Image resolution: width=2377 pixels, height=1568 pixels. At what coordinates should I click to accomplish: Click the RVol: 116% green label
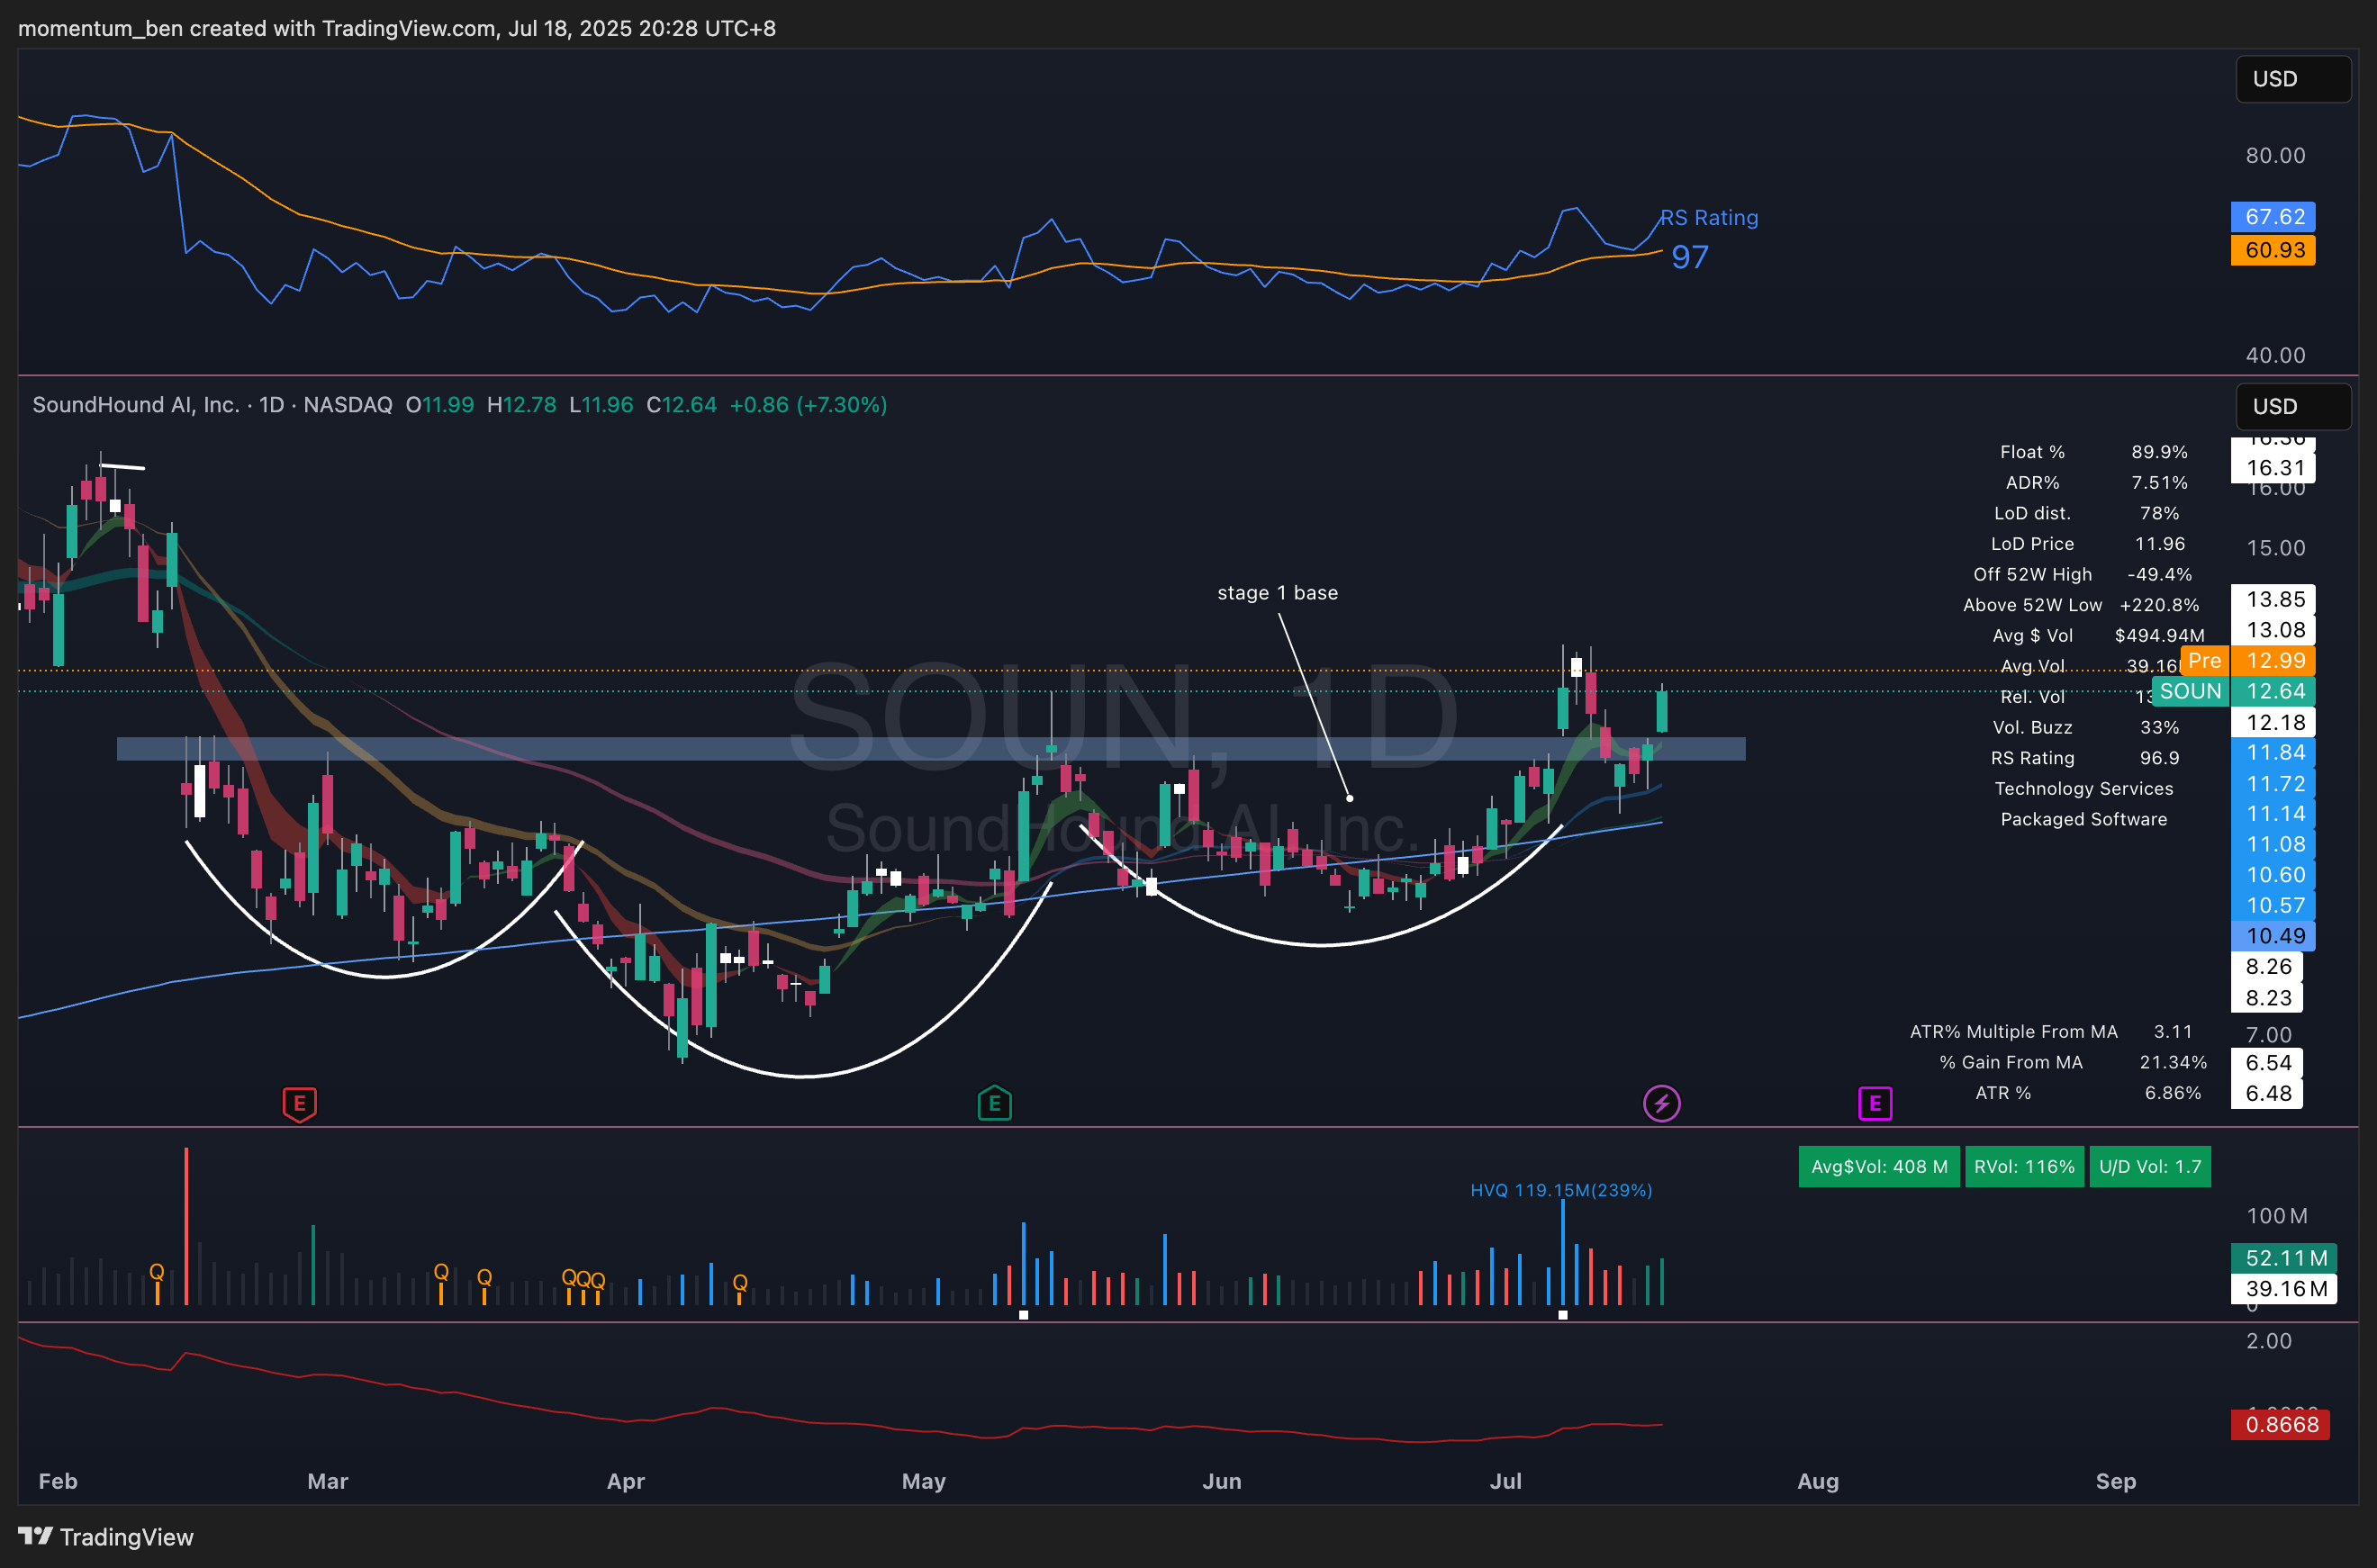pos(2023,1167)
